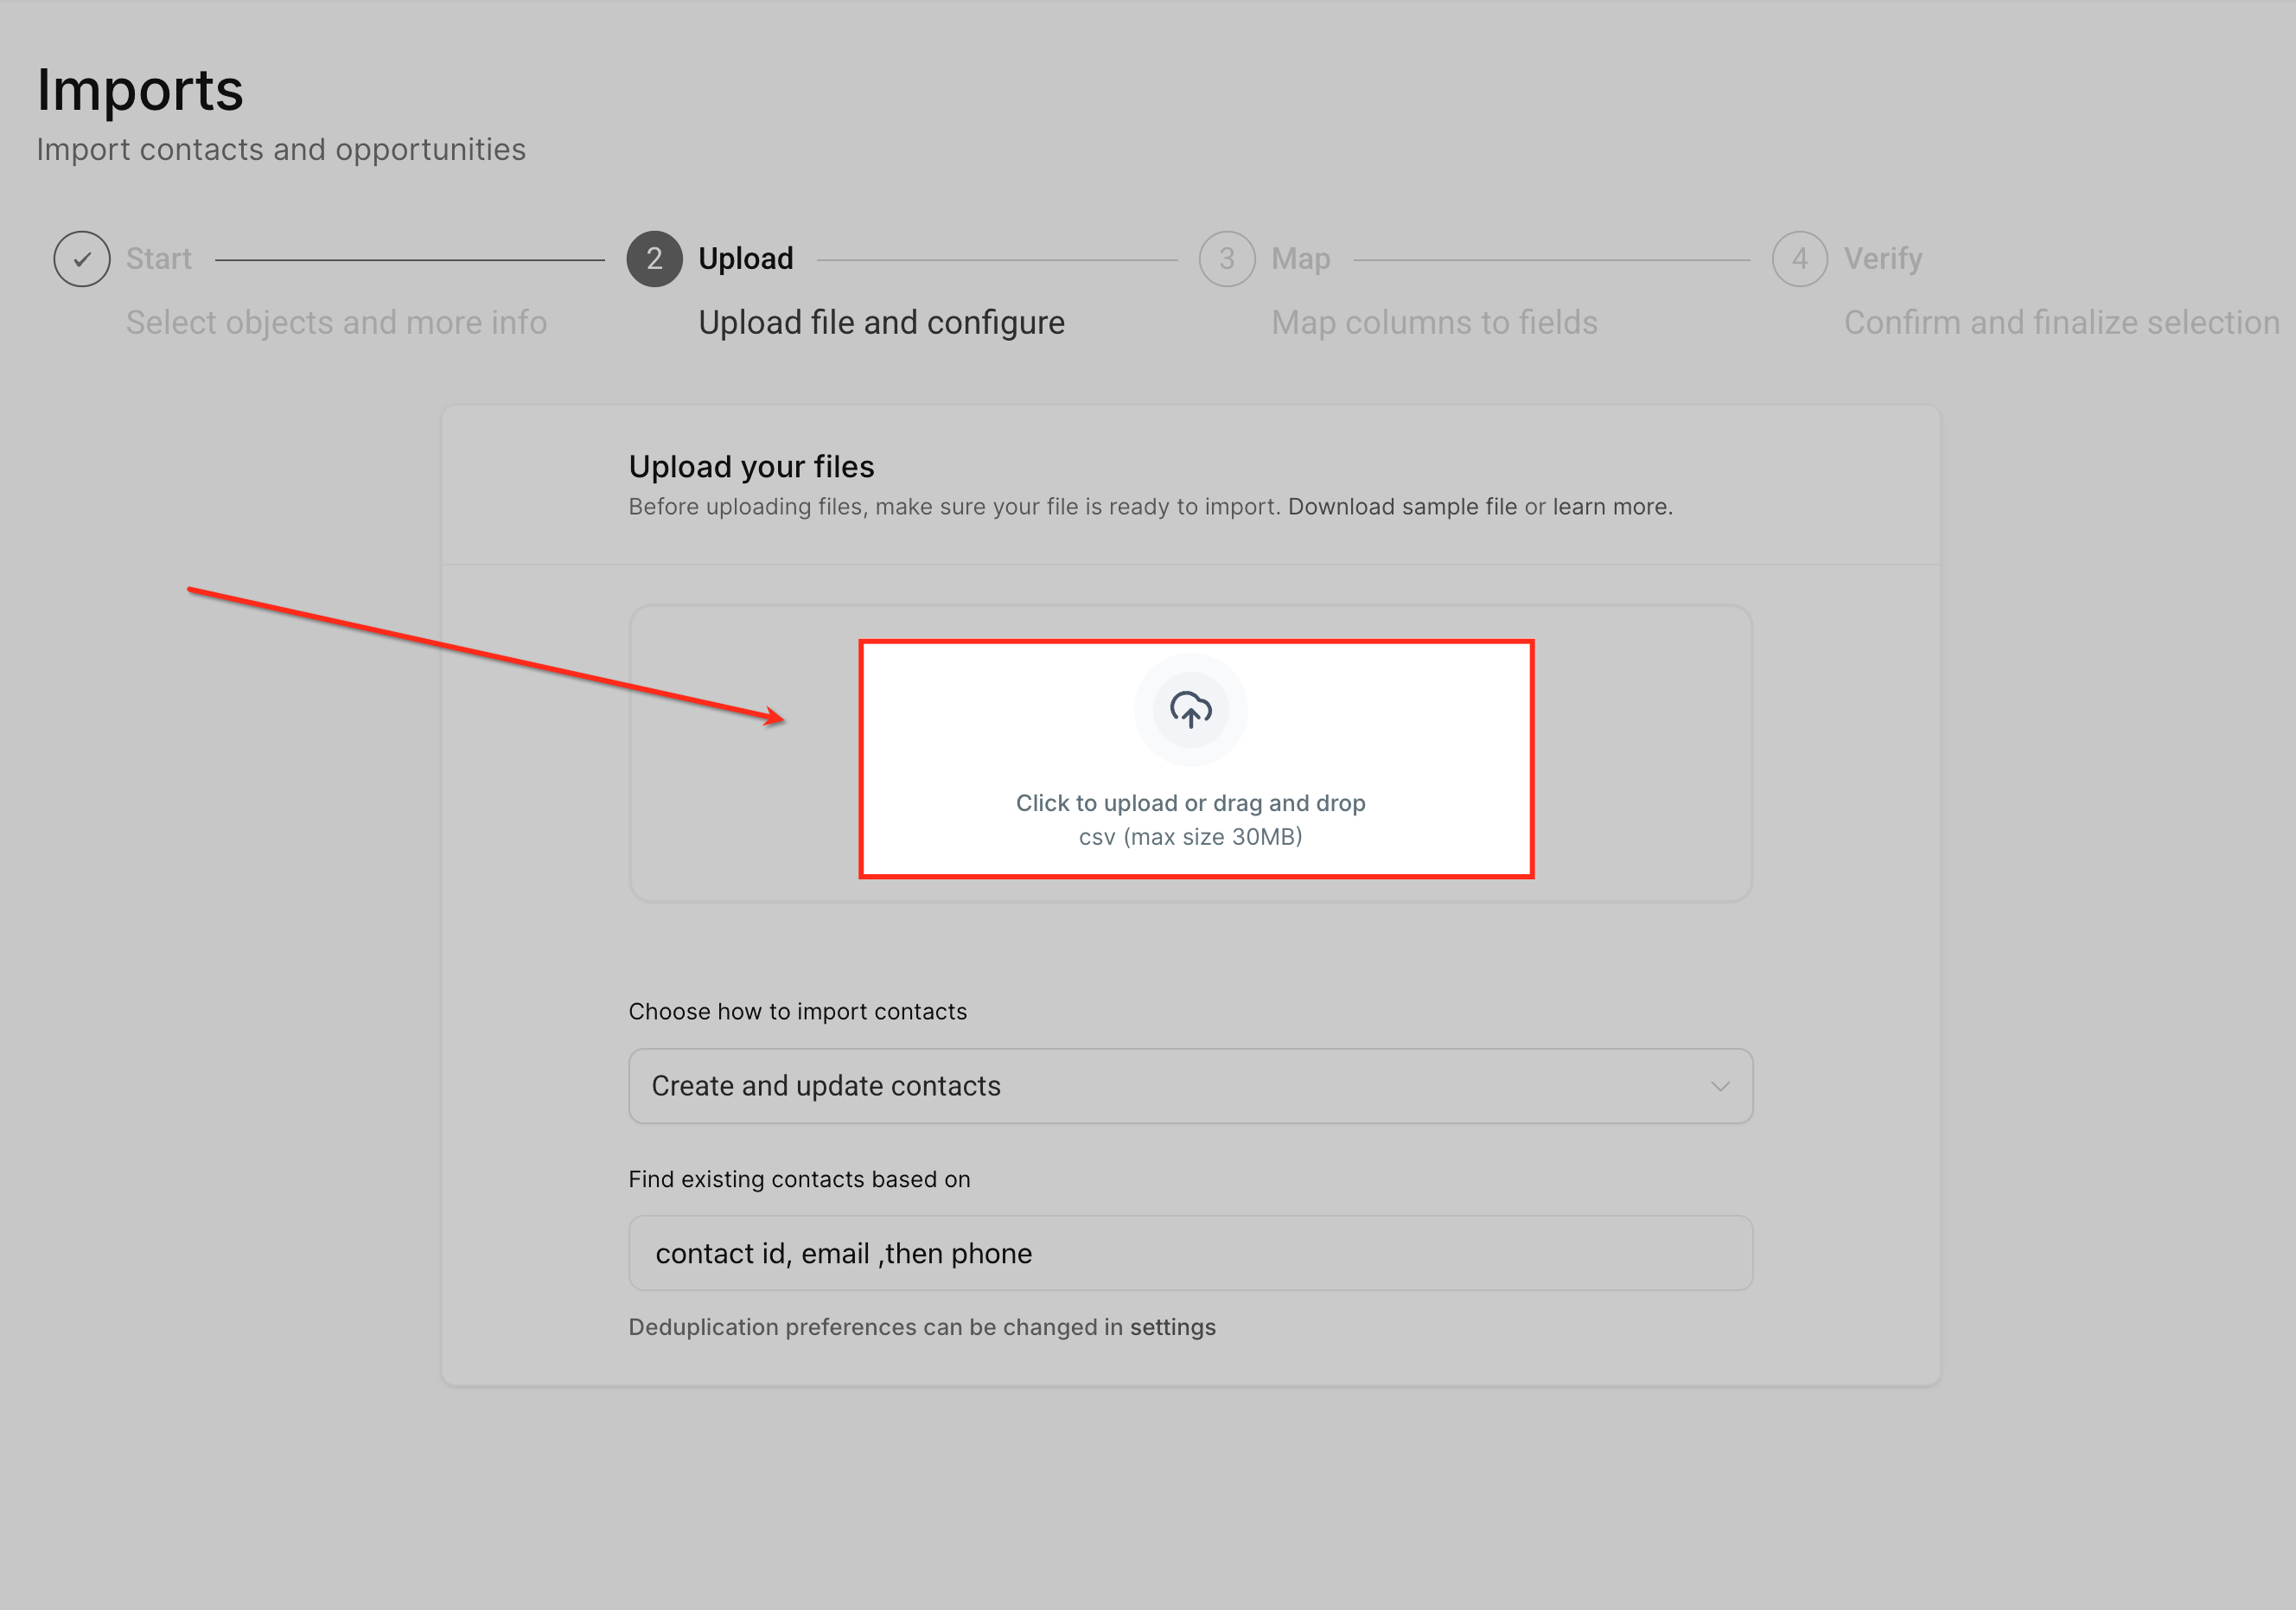The image size is (2296, 1610).
Task: Open the Create and update contacts dropdown
Action: 1189,1086
